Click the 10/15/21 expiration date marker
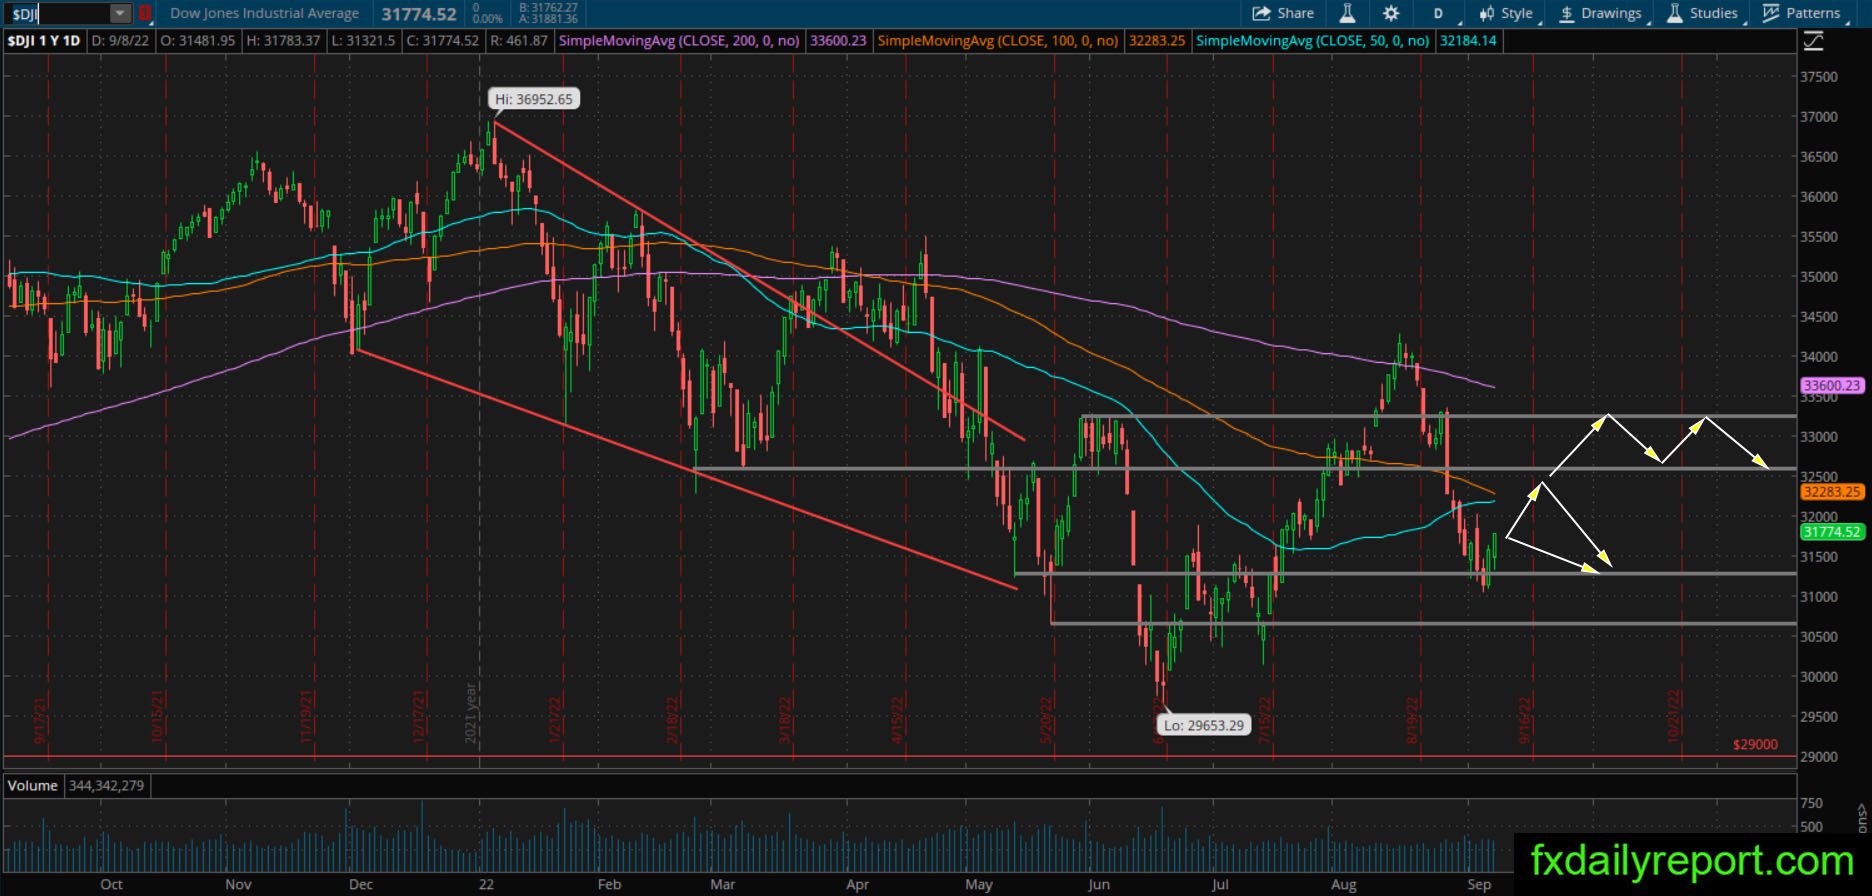The width and height of the screenshot is (1872, 896). 157,717
